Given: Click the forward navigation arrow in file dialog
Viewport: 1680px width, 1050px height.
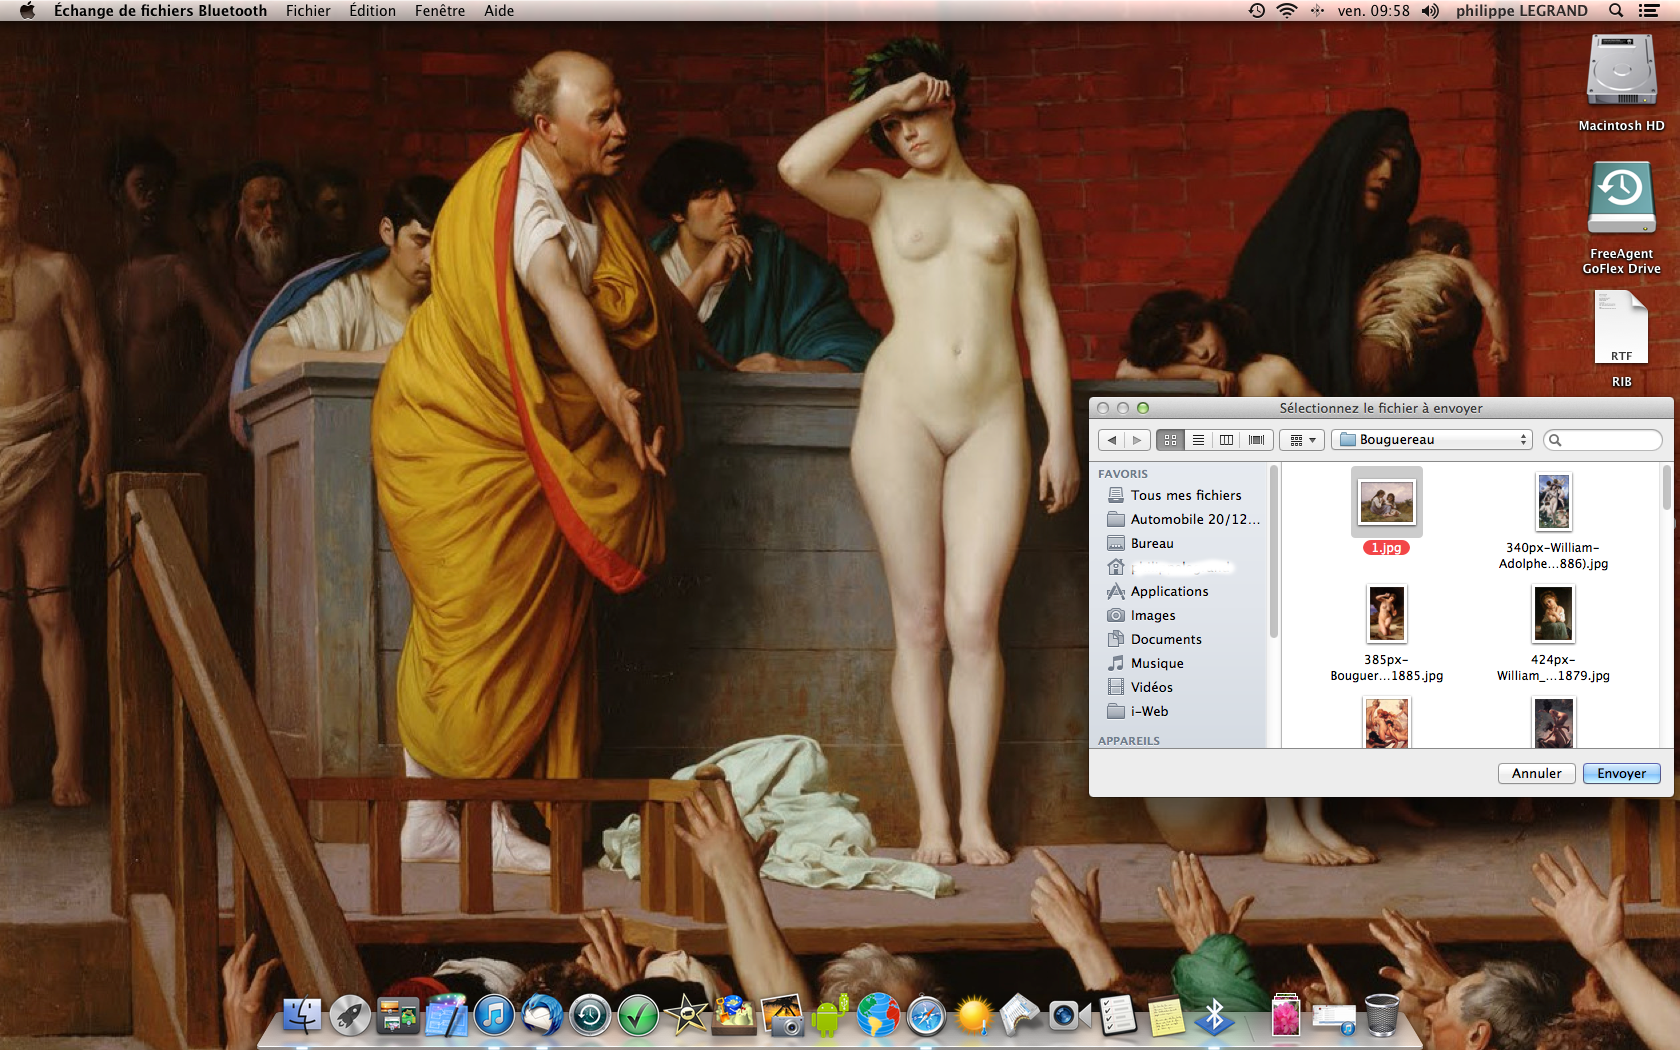Looking at the screenshot, I should point(1137,440).
